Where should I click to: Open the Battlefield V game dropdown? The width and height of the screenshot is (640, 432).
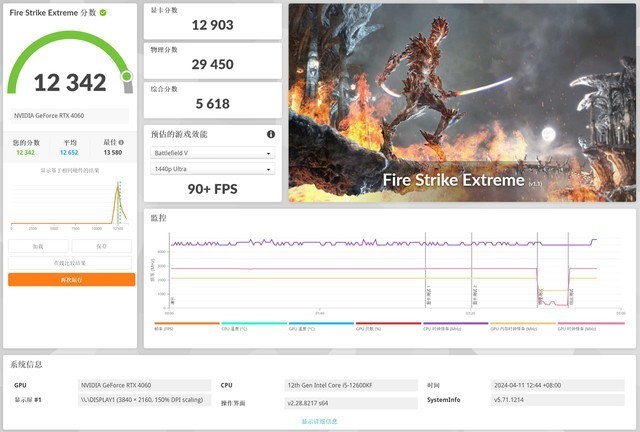pos(211,153)
